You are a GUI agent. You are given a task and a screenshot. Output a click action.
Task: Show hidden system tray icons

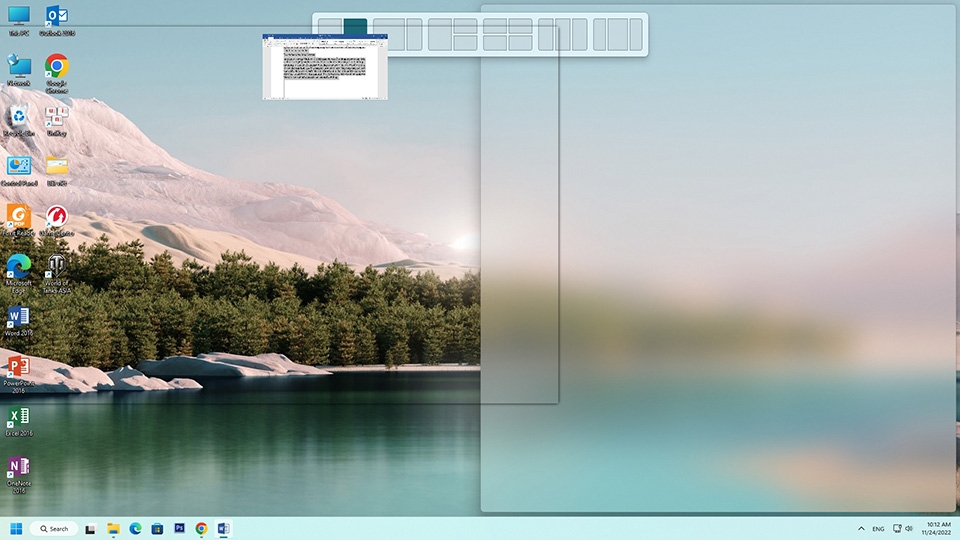click(x=861, y=528)
